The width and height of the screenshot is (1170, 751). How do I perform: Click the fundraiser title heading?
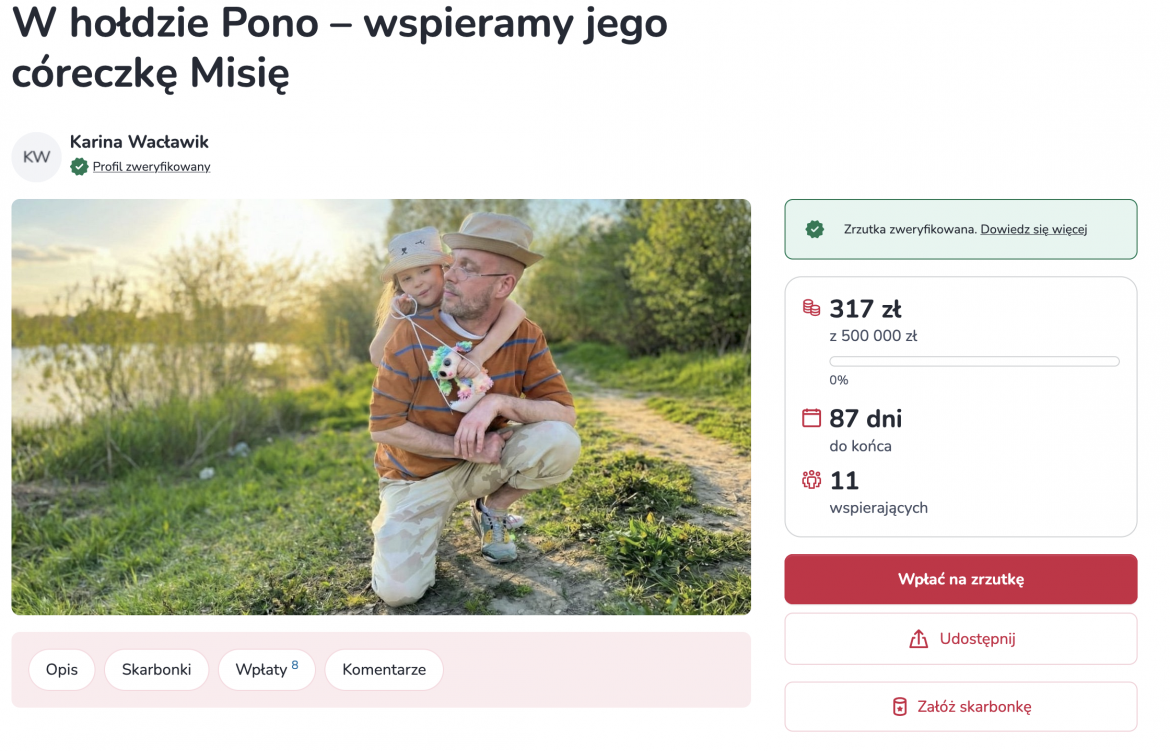(x=340, y=47)
